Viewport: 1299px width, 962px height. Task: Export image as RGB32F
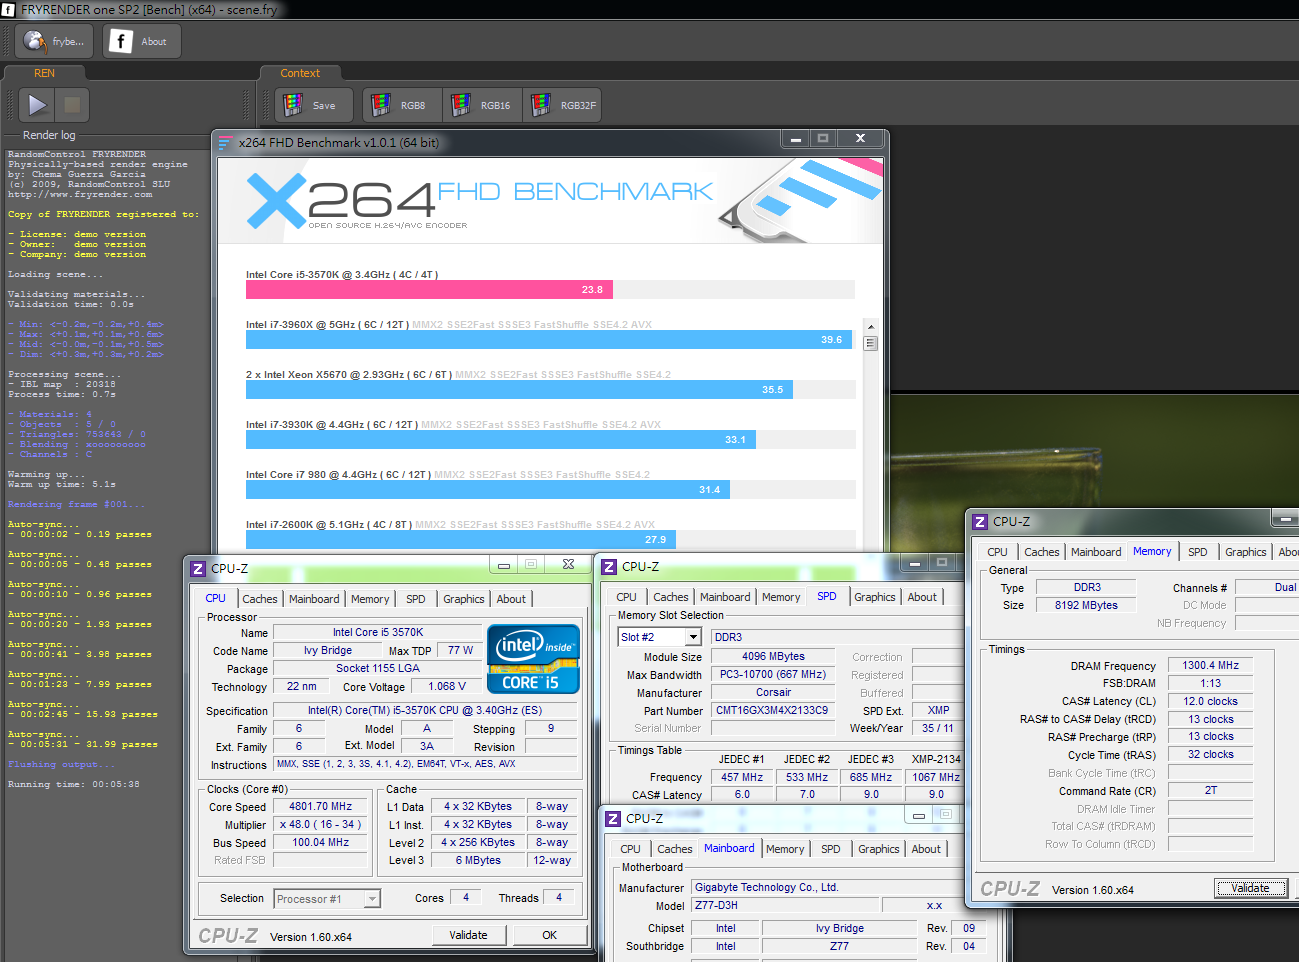pos(562,105)
